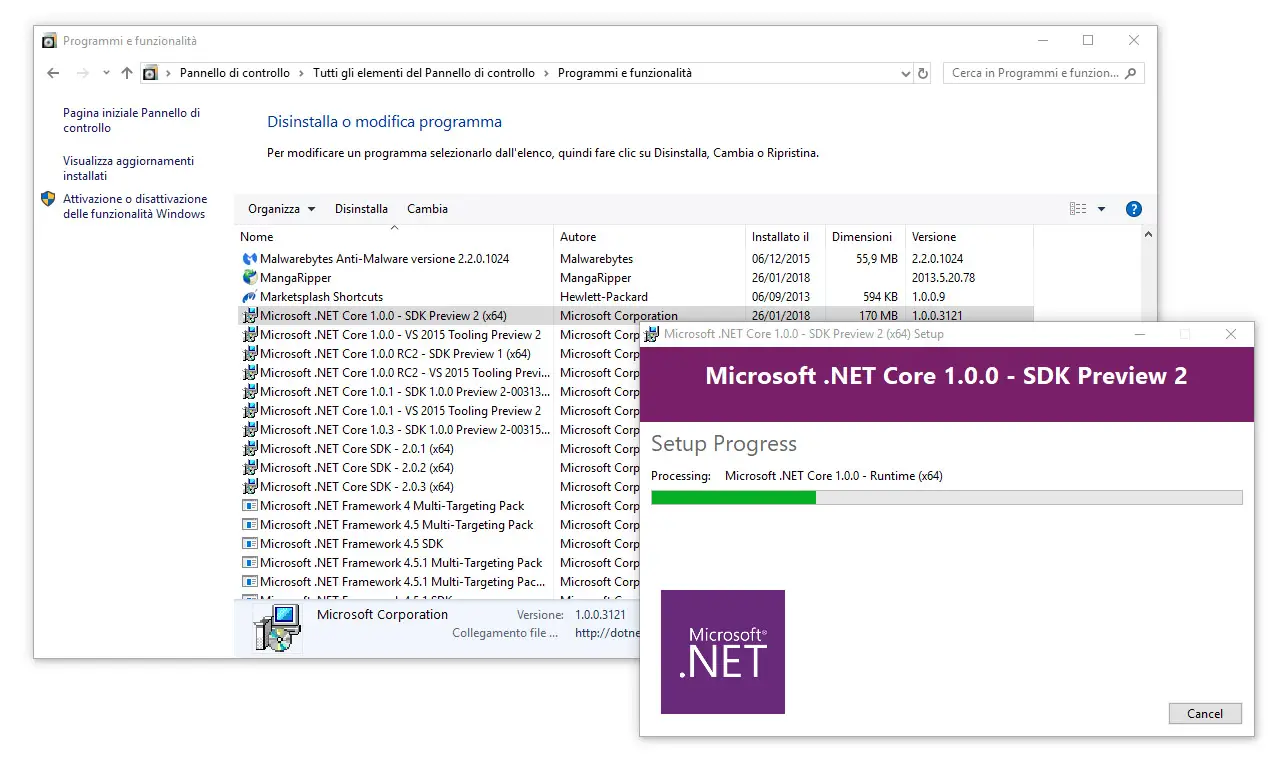Refresh the Programmi e funzionalità list

[923, 73]
